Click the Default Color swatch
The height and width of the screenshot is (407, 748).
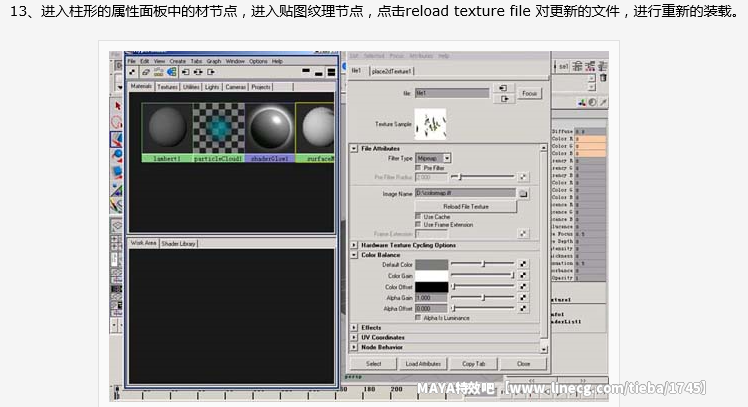(432, 264)
